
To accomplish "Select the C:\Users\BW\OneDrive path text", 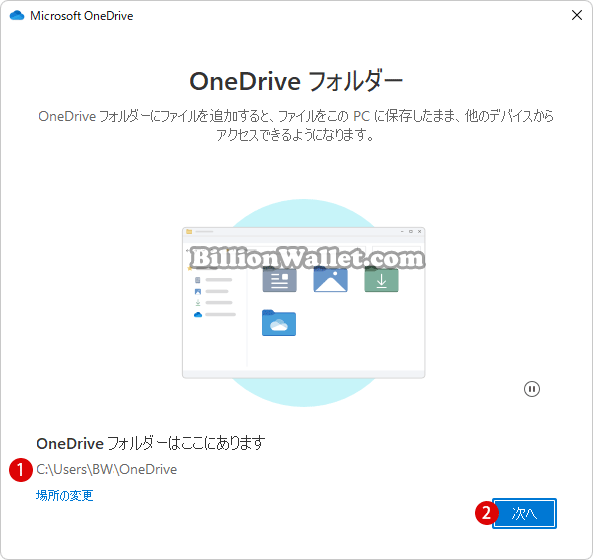I will click(107, 469).
